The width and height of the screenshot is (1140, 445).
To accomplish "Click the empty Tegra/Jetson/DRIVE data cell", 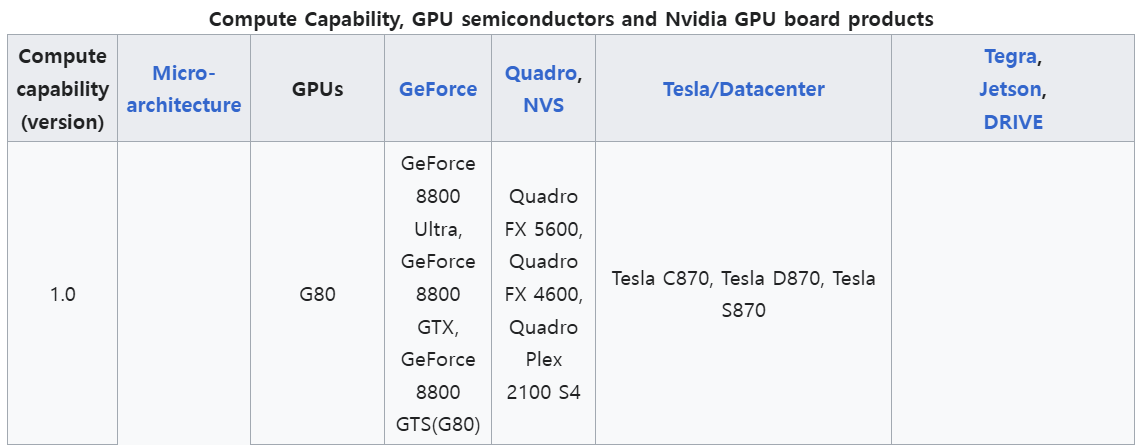I will (x=1013, y=294).
